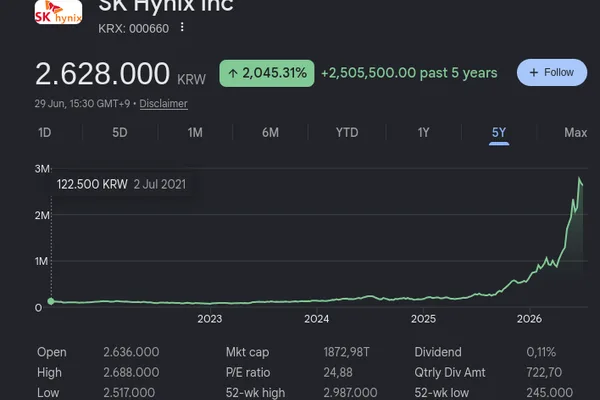Click the "122.500 KRW" tooltip value
Viewport: 600px width, 400px height.
(92, 184)
